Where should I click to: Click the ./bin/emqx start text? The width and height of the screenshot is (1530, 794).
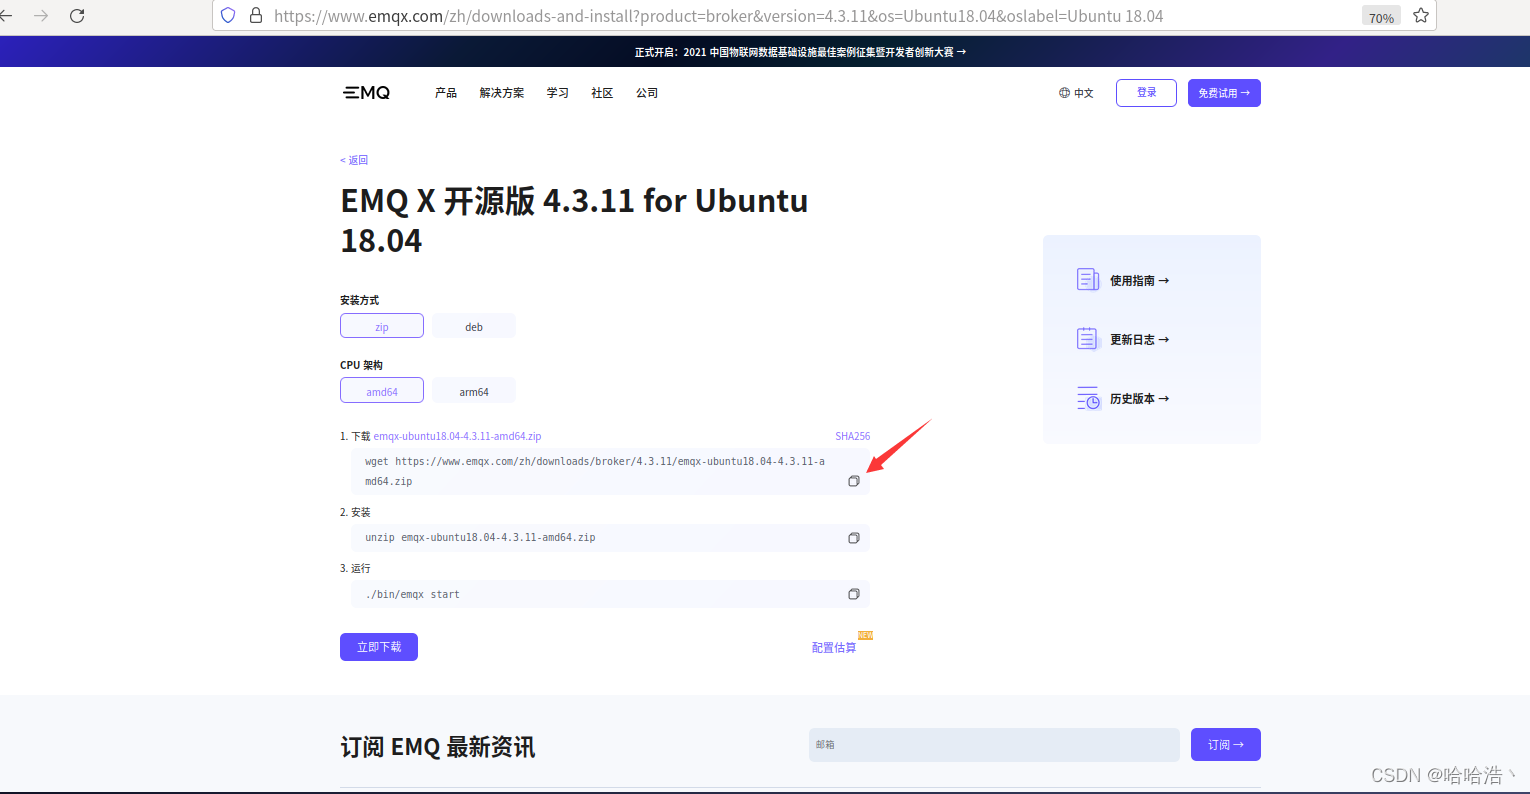[412, 594]
